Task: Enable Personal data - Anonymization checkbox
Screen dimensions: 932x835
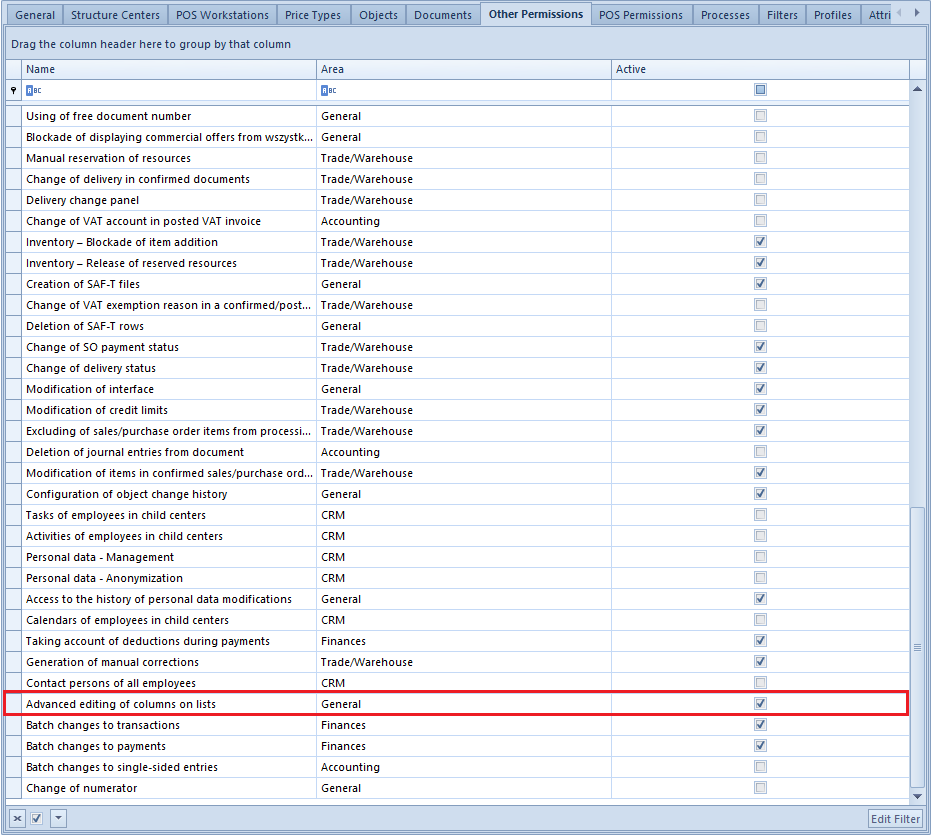Action: 760,578
